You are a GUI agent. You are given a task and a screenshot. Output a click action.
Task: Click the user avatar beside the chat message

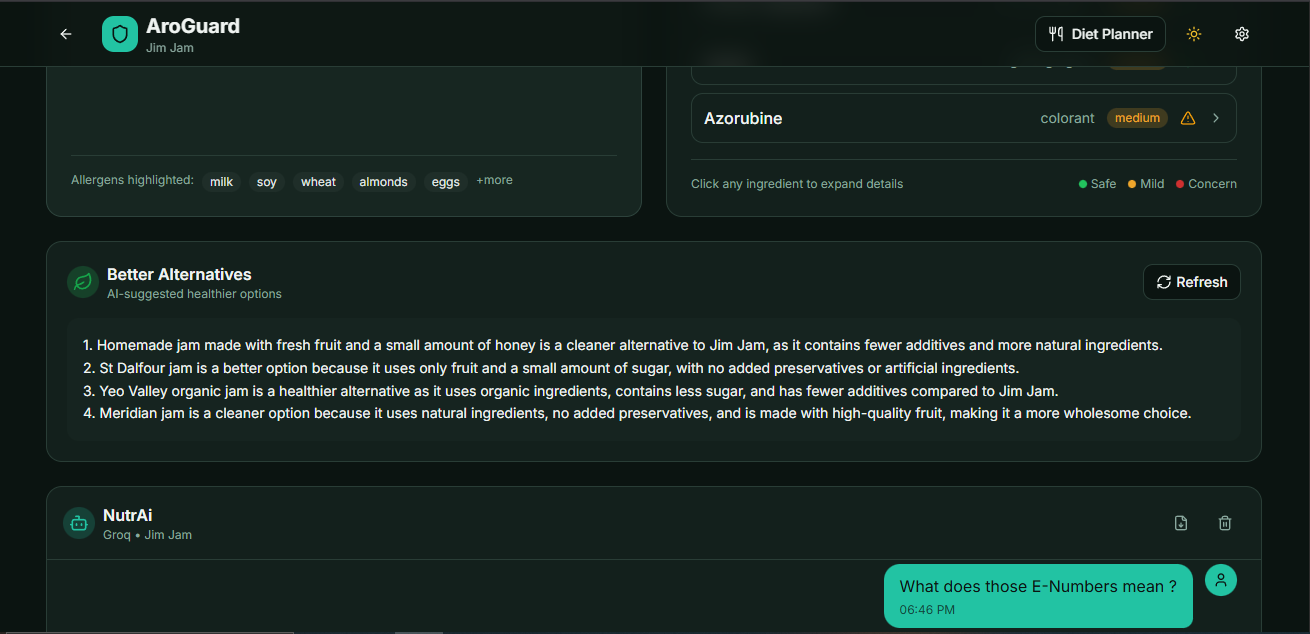click(x=1221, y=580)
